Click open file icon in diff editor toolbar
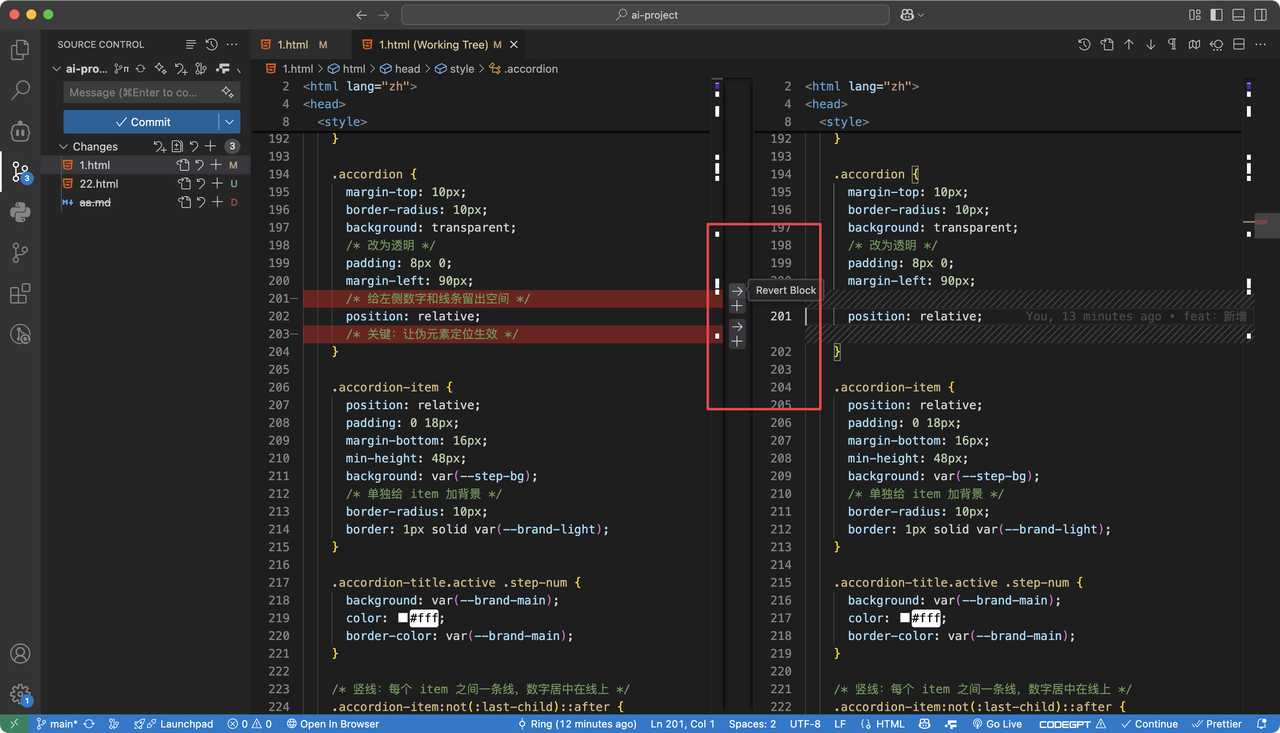The image size is (1280, 733). [x=1107, y=44]
